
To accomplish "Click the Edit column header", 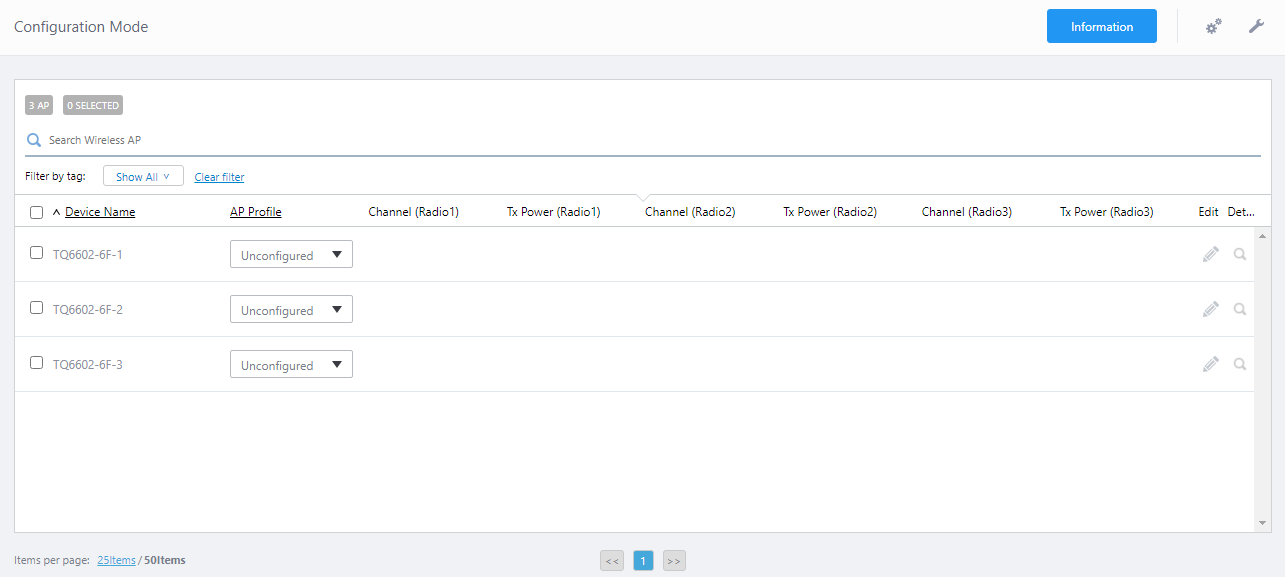I will pos(1209,212).
